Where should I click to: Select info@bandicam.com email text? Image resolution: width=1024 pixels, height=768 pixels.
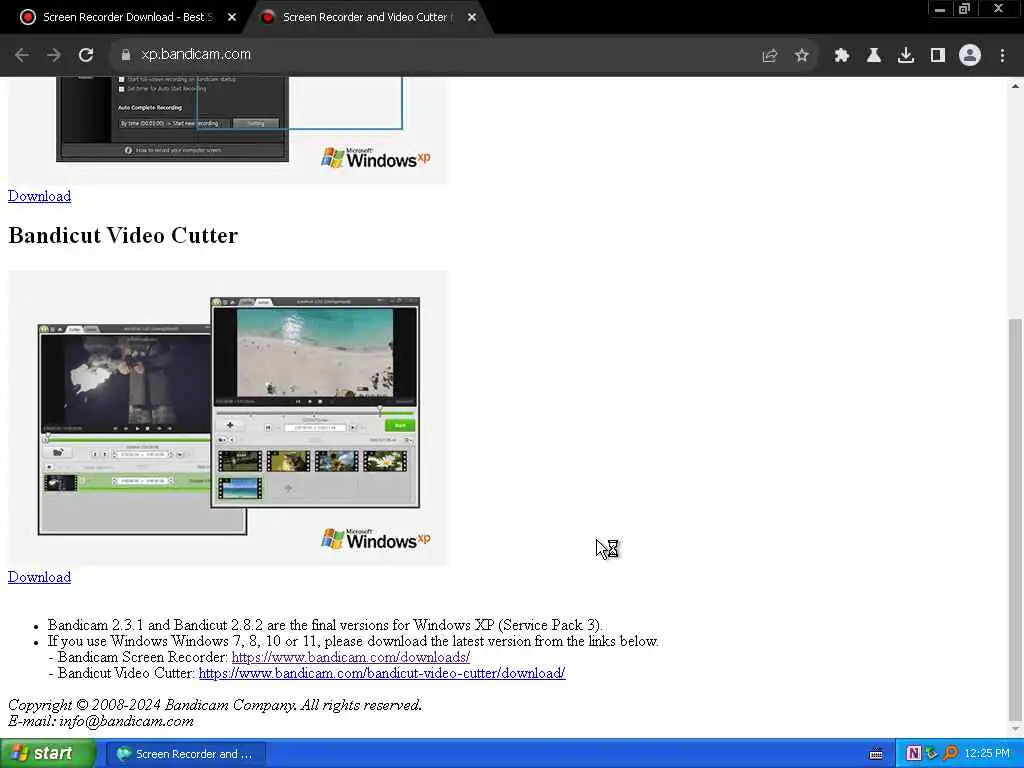point(127,721)
